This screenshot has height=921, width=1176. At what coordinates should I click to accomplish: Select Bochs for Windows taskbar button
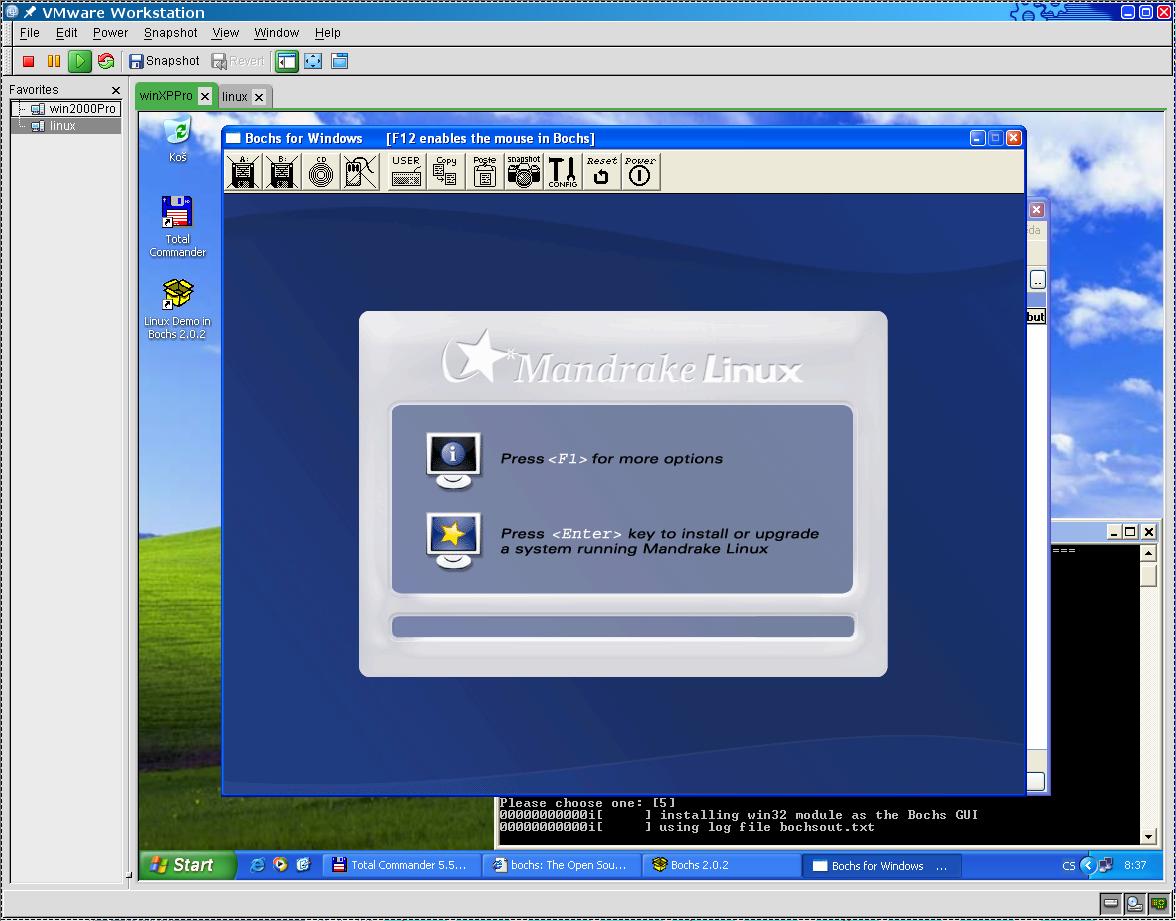[880, 866]
